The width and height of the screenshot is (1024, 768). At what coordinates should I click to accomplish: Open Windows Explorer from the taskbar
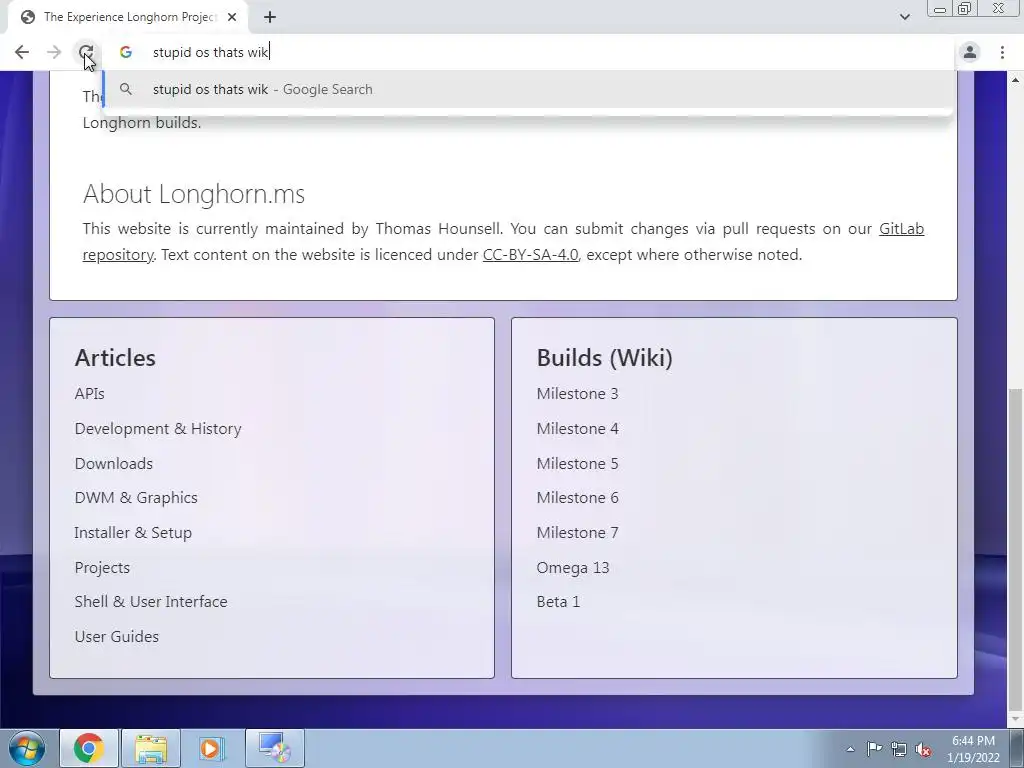coord(151,748)
